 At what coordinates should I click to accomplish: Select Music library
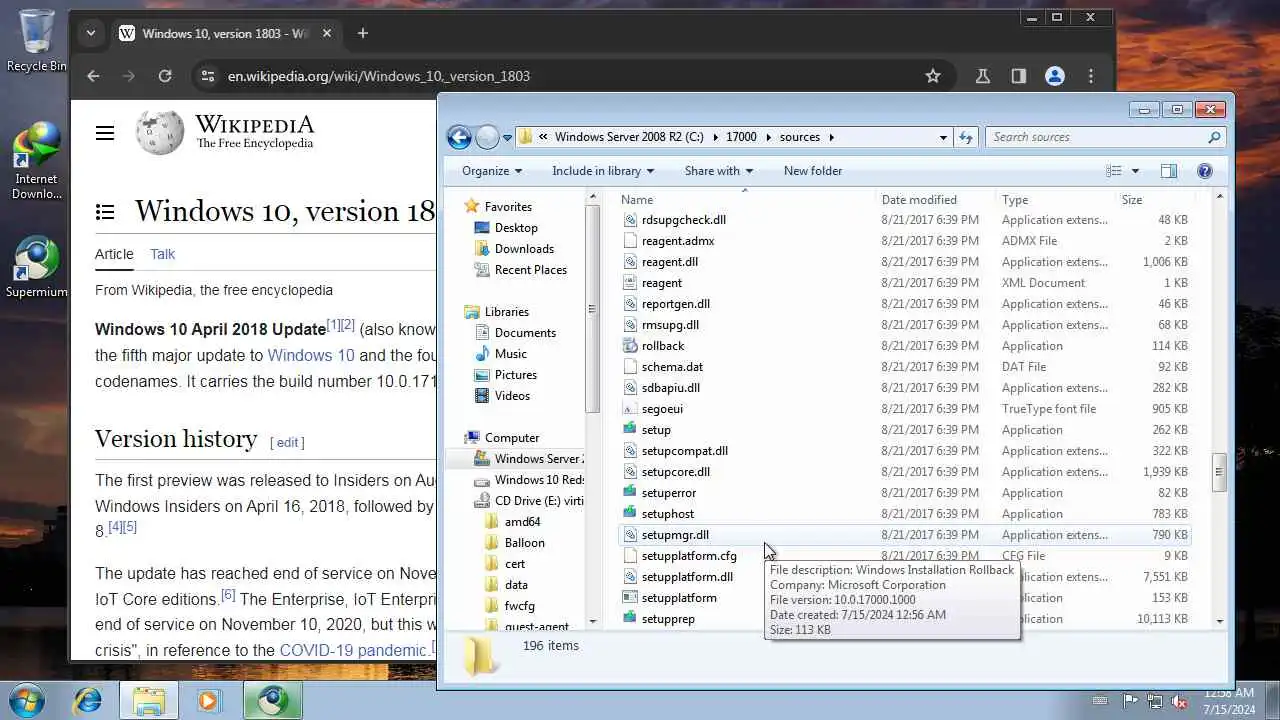pyautogui.click(x=510, y=353)
